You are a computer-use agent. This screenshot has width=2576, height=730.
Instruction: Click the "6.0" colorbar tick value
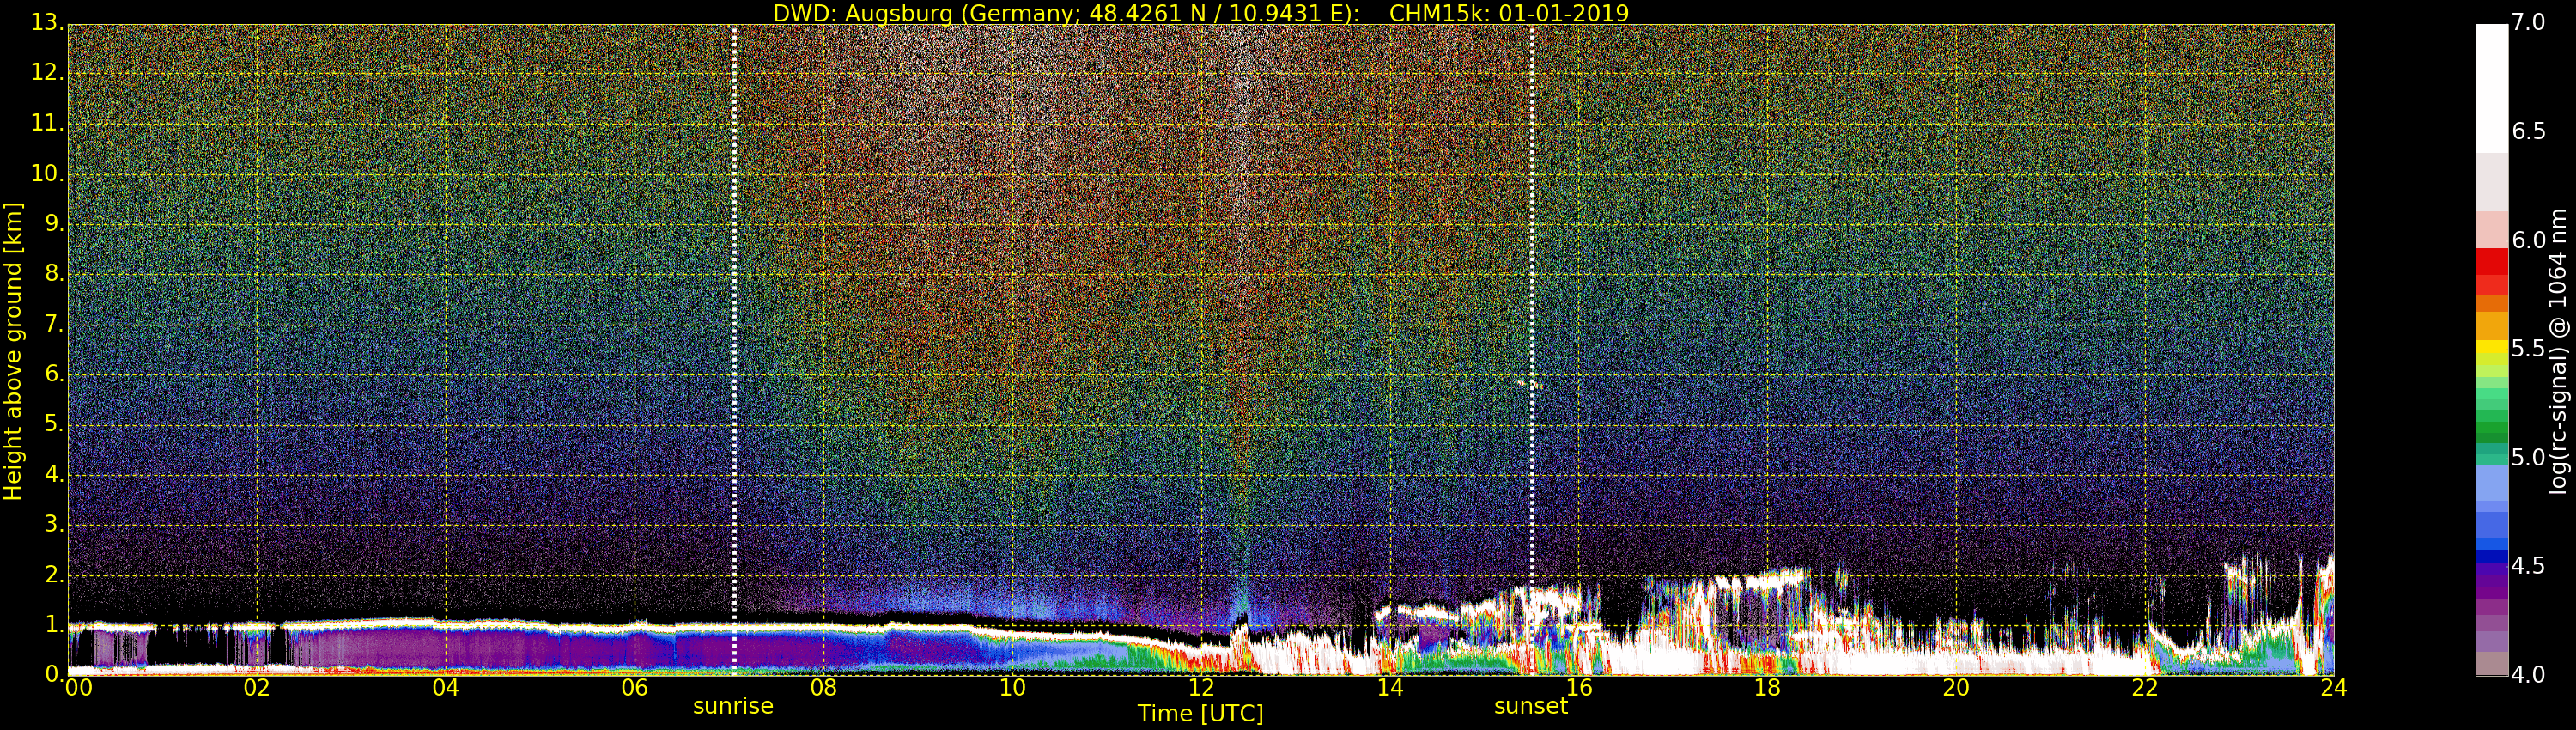pyautogui.click(x=2529, y=240)
